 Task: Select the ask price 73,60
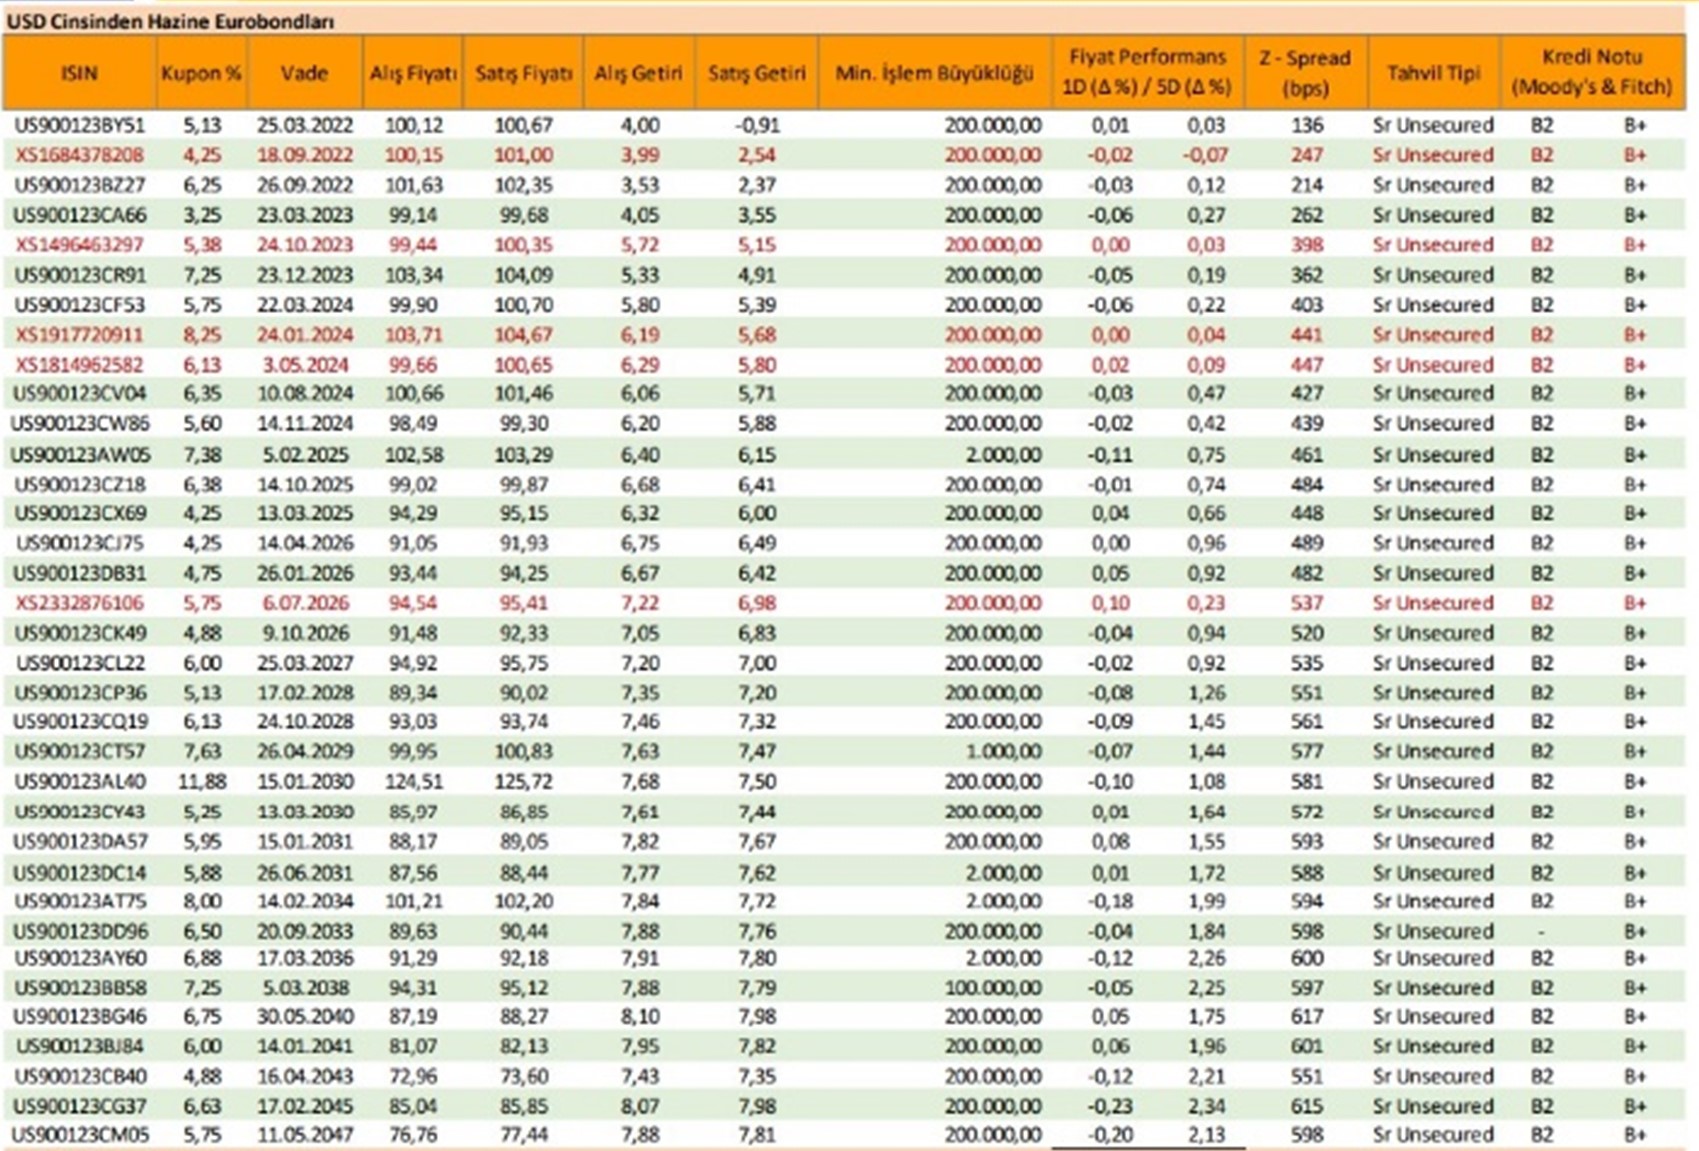click(x=524, y=1076)
